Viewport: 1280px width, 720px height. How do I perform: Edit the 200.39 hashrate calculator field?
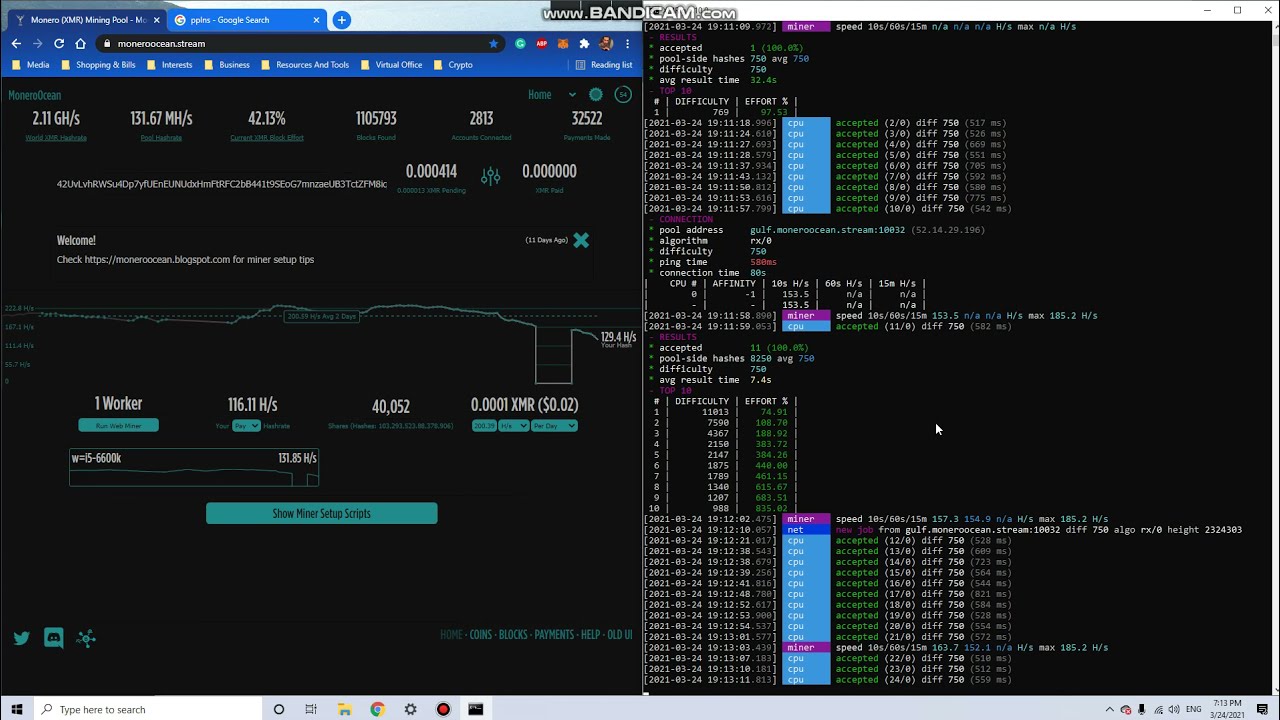pyautogui.click(x=484, y=426)
